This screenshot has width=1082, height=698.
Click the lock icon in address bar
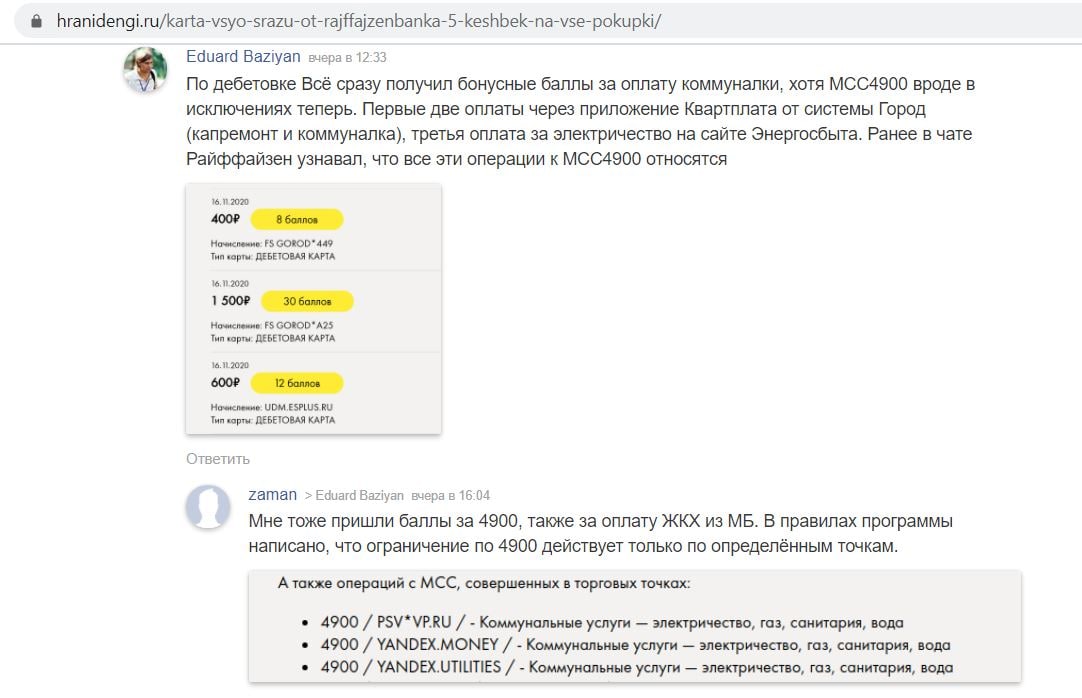coord(37,21)
